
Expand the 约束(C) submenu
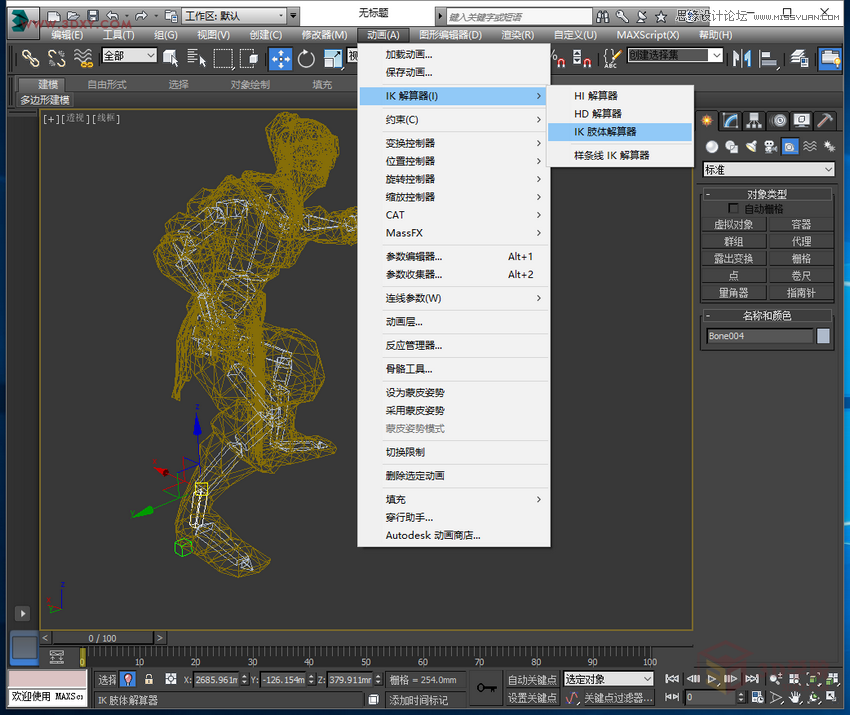[x=454, y=120]
